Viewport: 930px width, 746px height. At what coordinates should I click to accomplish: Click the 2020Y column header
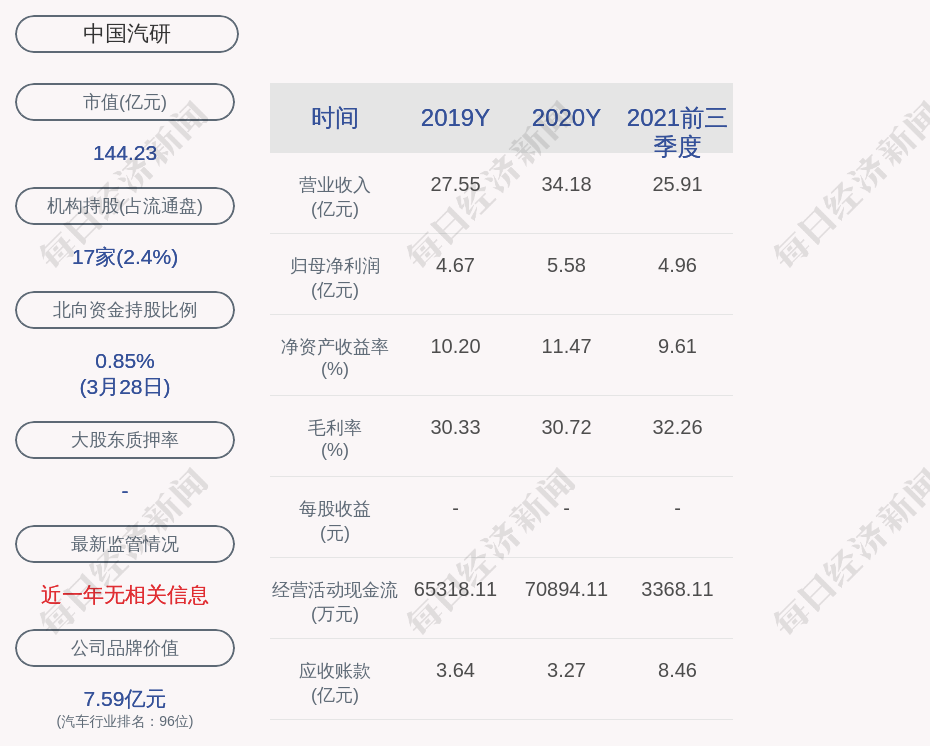(x=566, y=118)
